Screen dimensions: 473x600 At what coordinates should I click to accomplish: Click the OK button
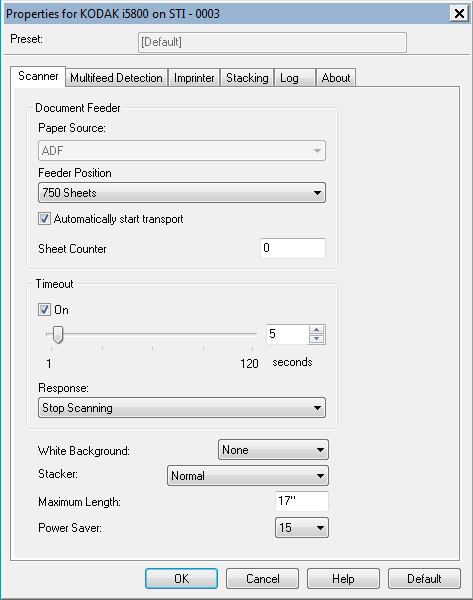(x=181, y=578)
